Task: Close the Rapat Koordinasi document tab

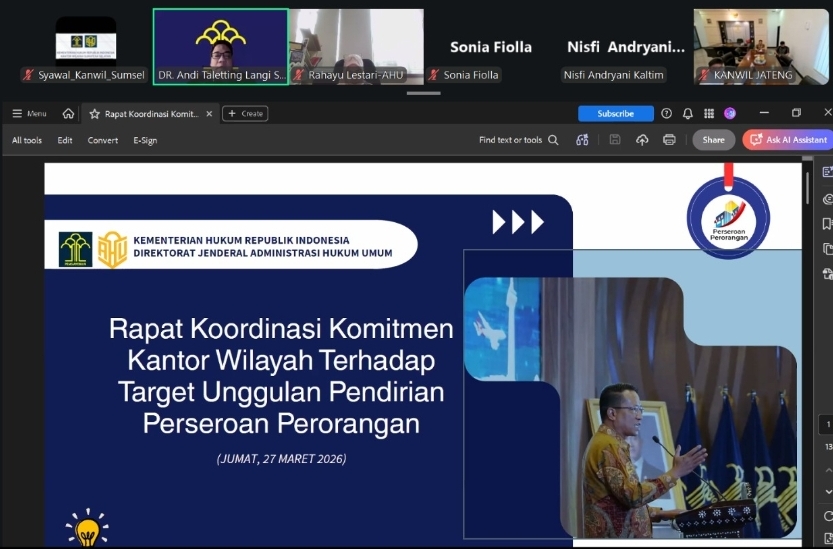Action: (x=209, y=114)
